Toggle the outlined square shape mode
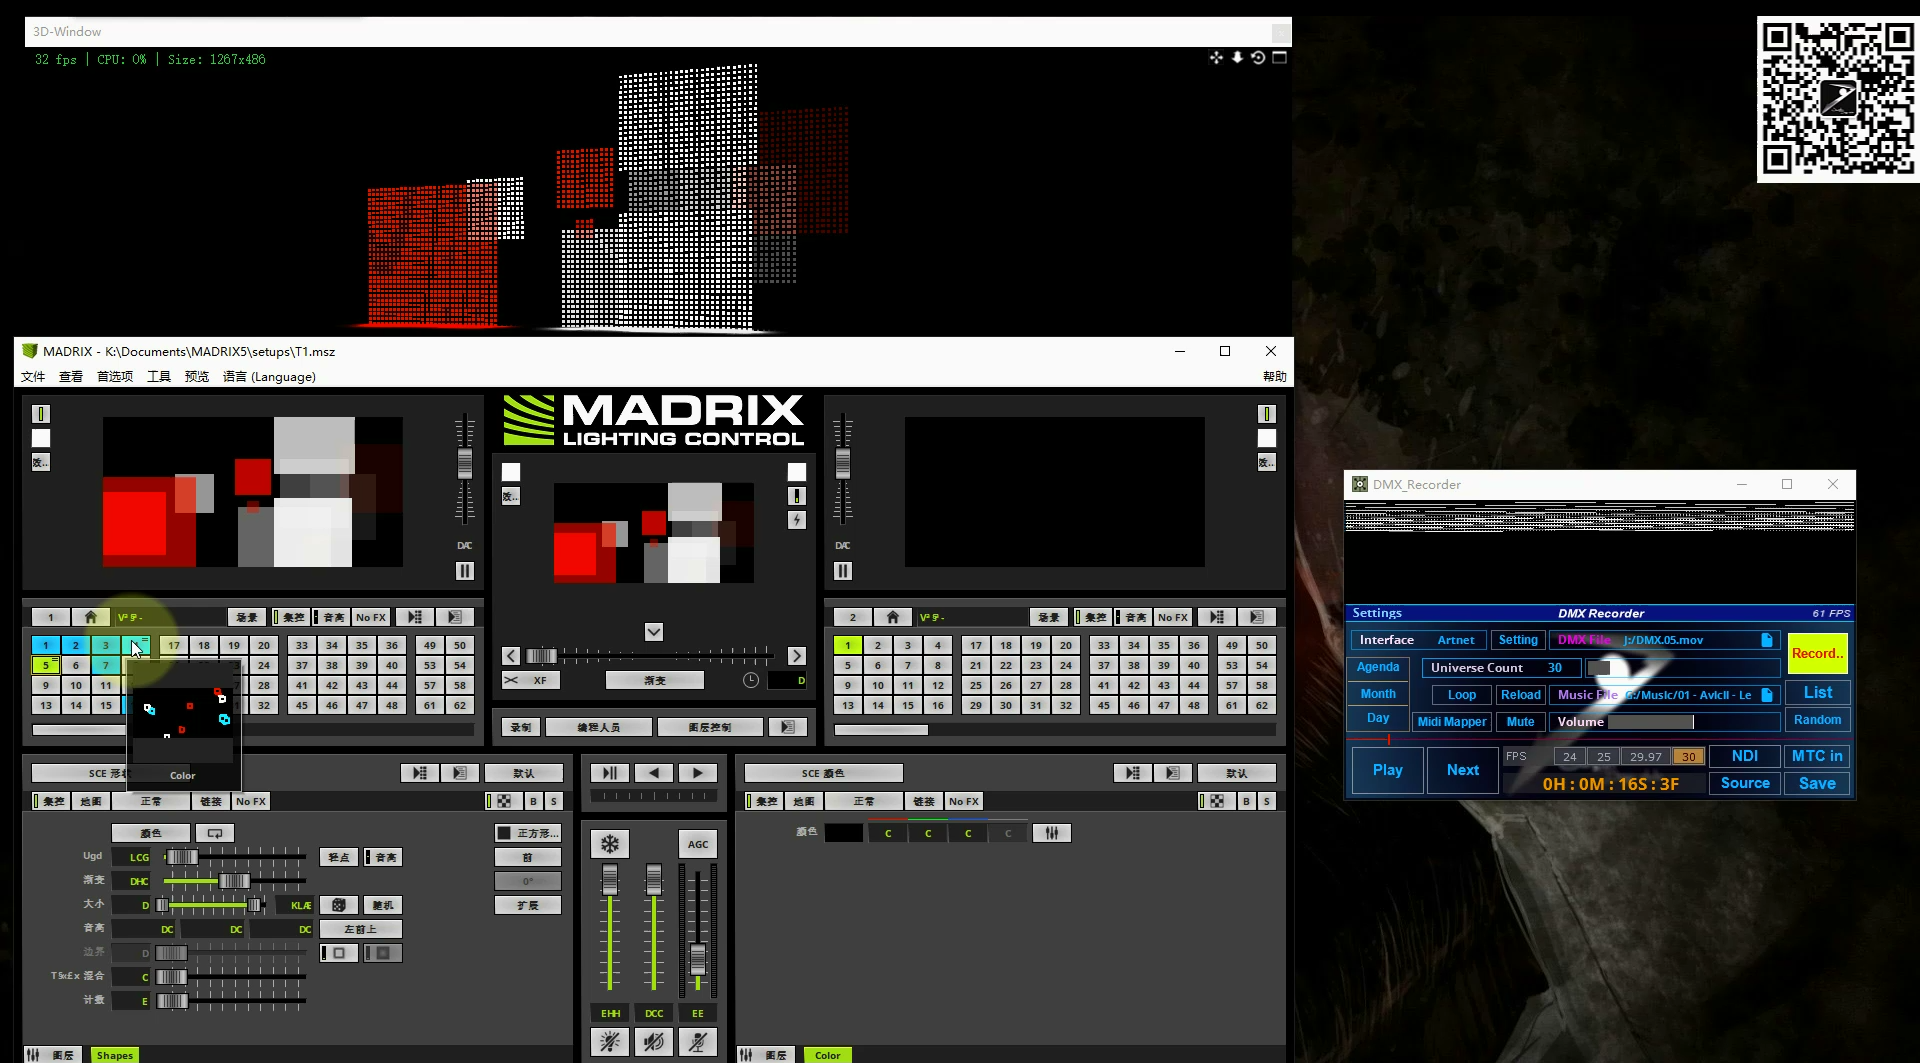The image size is (1920, 1063). [x=339, y=953]
